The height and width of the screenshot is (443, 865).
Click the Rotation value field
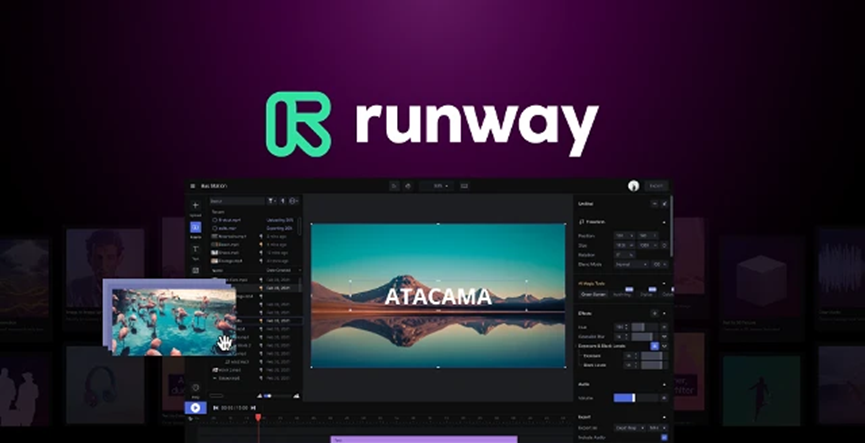point(623,254)
